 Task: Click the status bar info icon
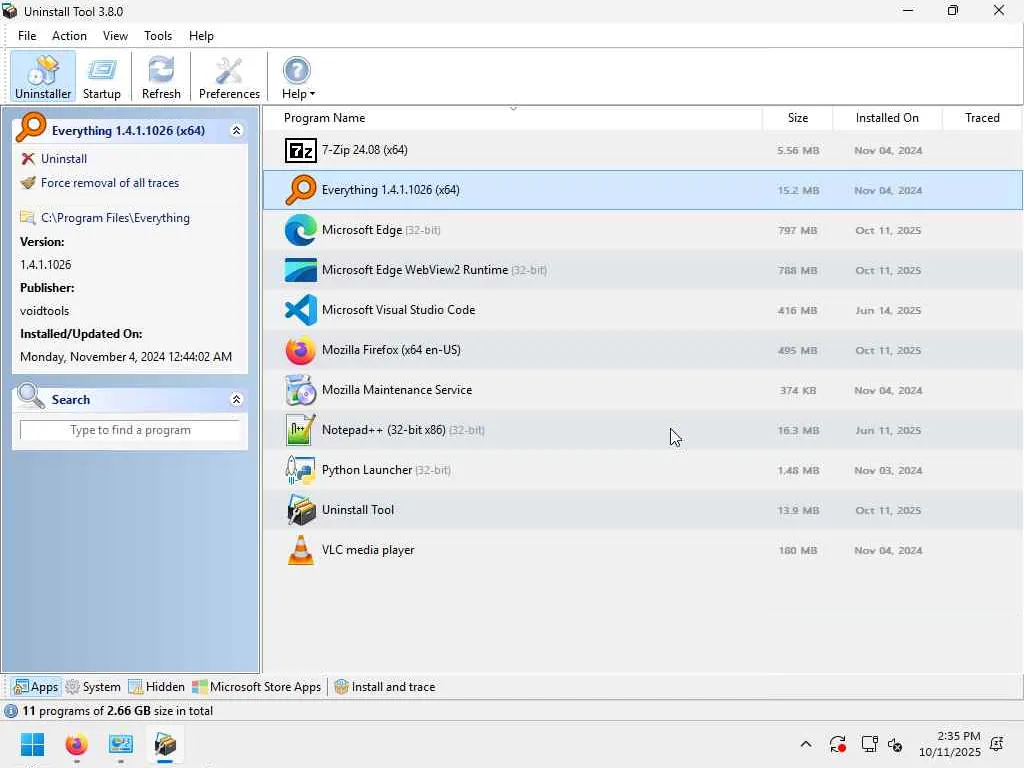[11, 711]
